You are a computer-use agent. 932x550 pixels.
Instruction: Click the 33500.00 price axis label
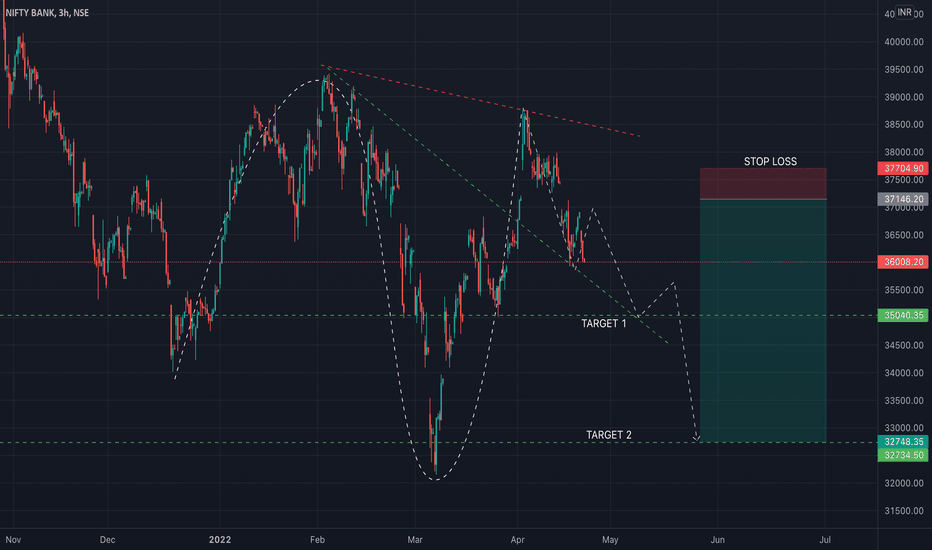tap(903, 400)
